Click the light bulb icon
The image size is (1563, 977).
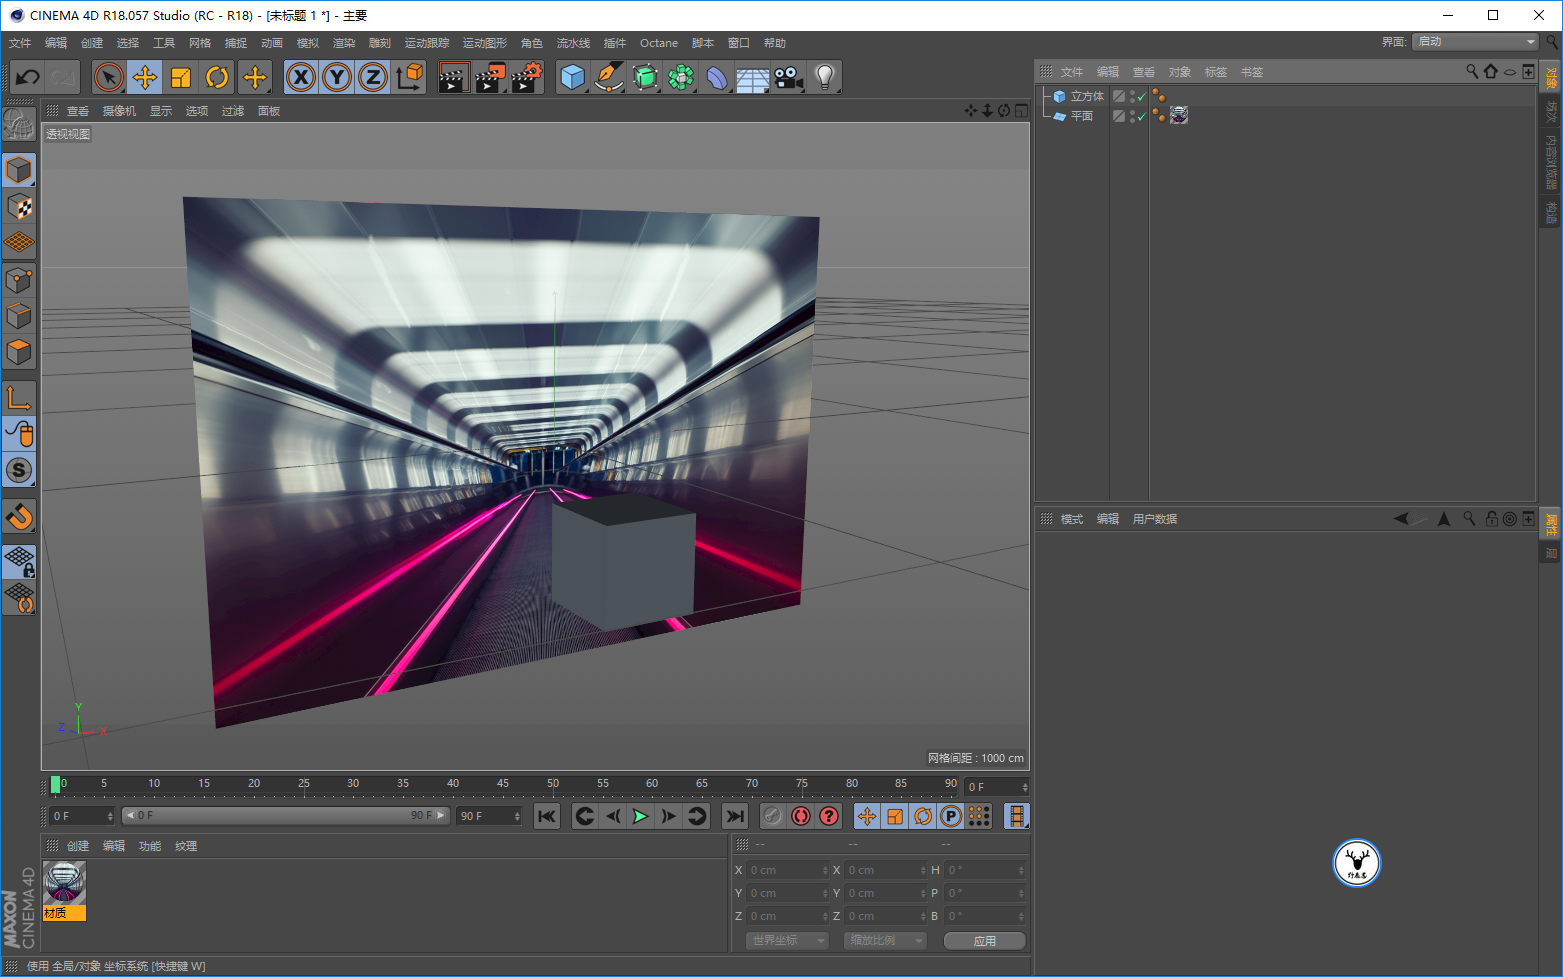pyautogui.click(x=824, y=77)
